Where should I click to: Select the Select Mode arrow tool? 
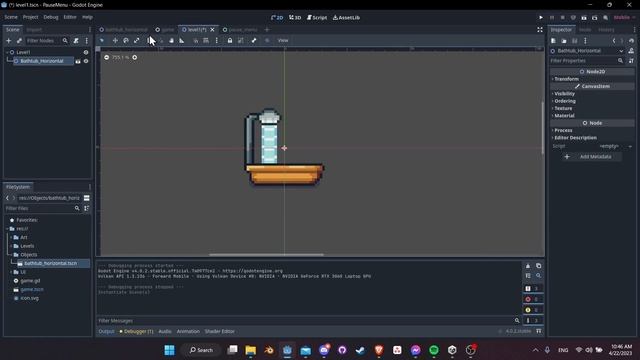pos(102,40)
